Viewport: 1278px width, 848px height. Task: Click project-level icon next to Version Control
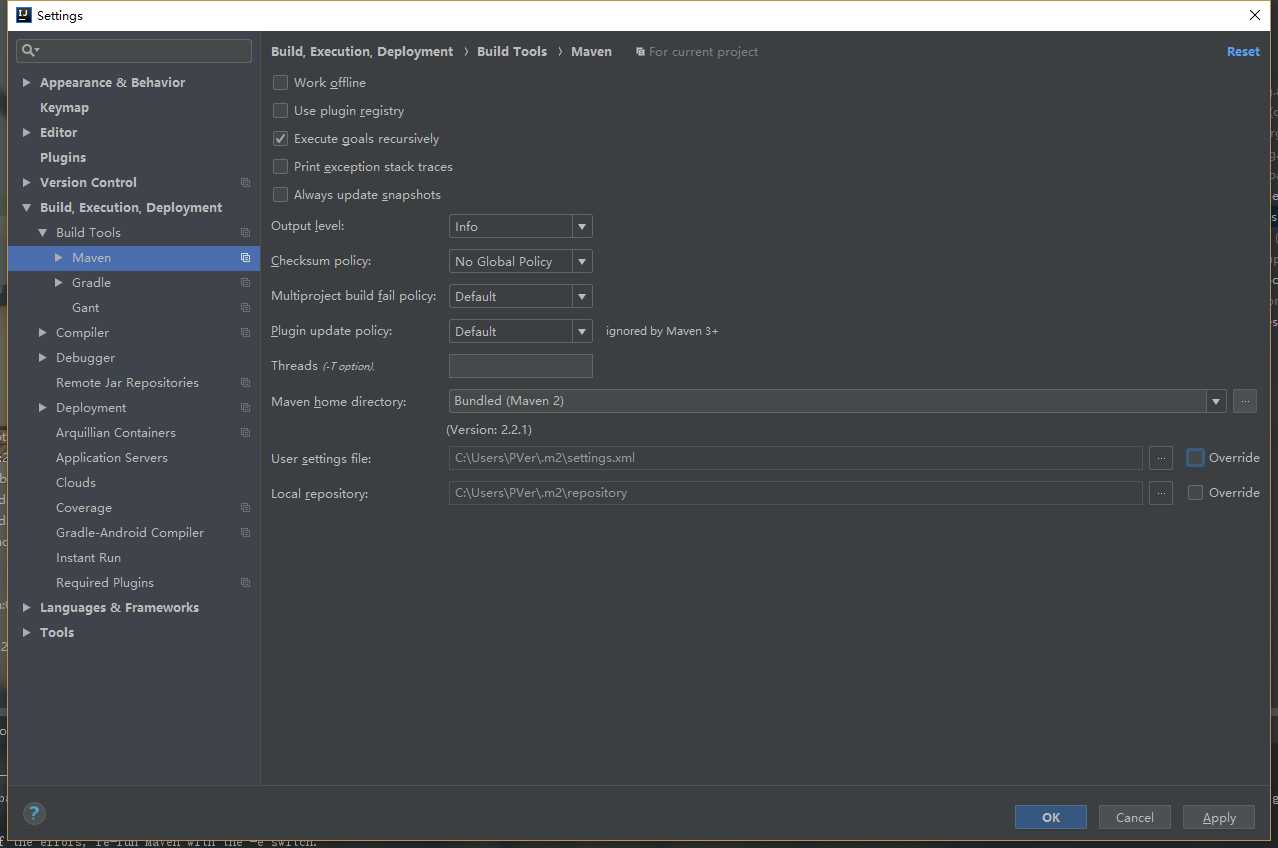pyautogui.click(x=245, y=182)
